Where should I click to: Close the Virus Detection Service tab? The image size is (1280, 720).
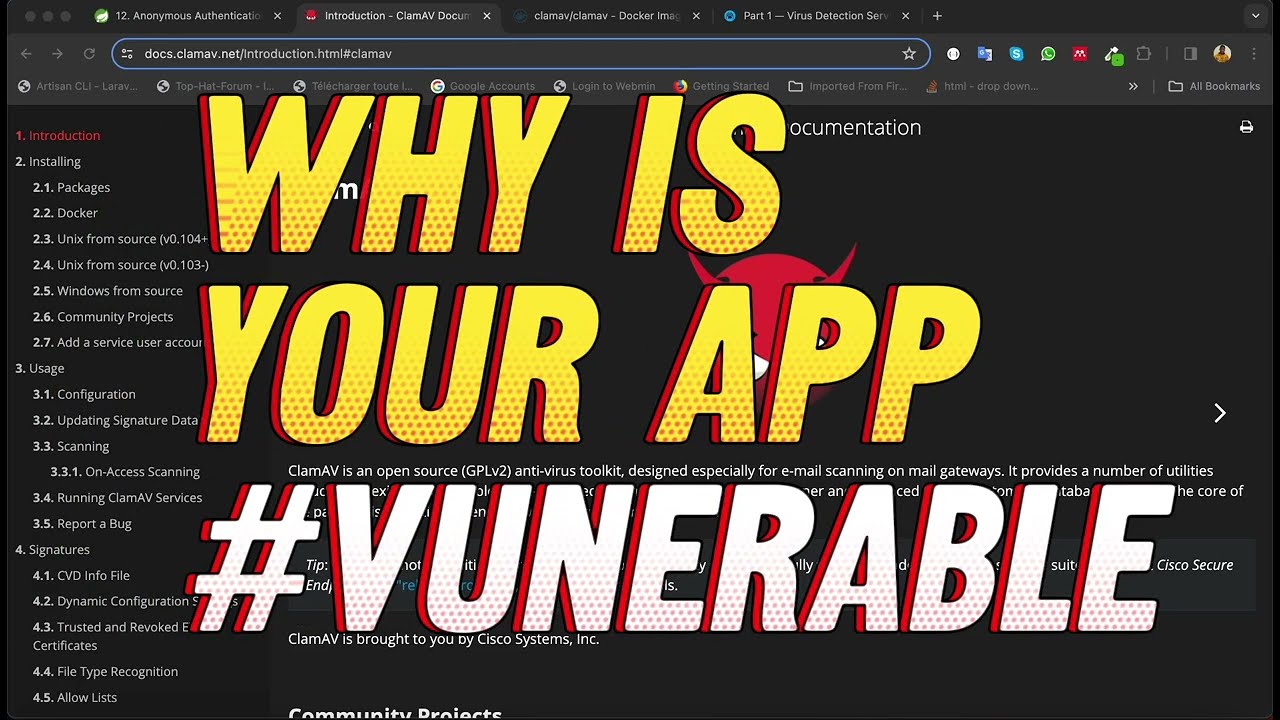click(905, 16)
